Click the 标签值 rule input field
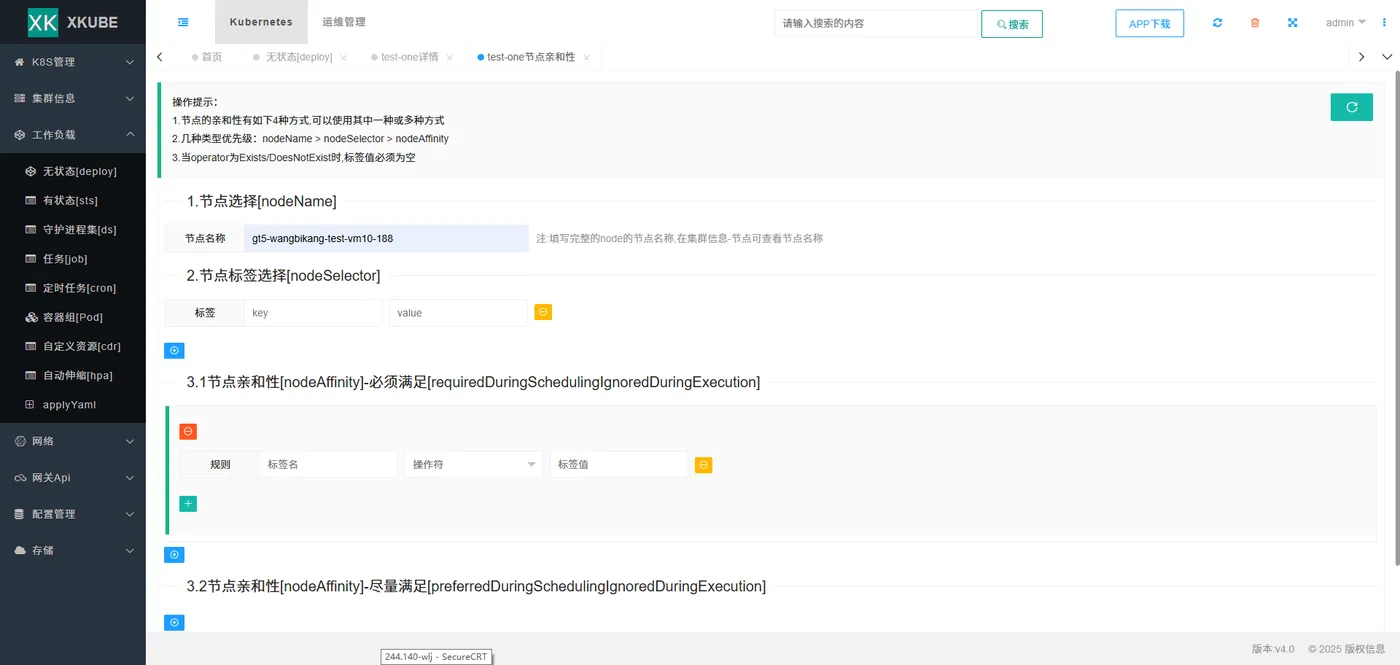Viewport: 1400px width, 665px height. tap(619, 464)
